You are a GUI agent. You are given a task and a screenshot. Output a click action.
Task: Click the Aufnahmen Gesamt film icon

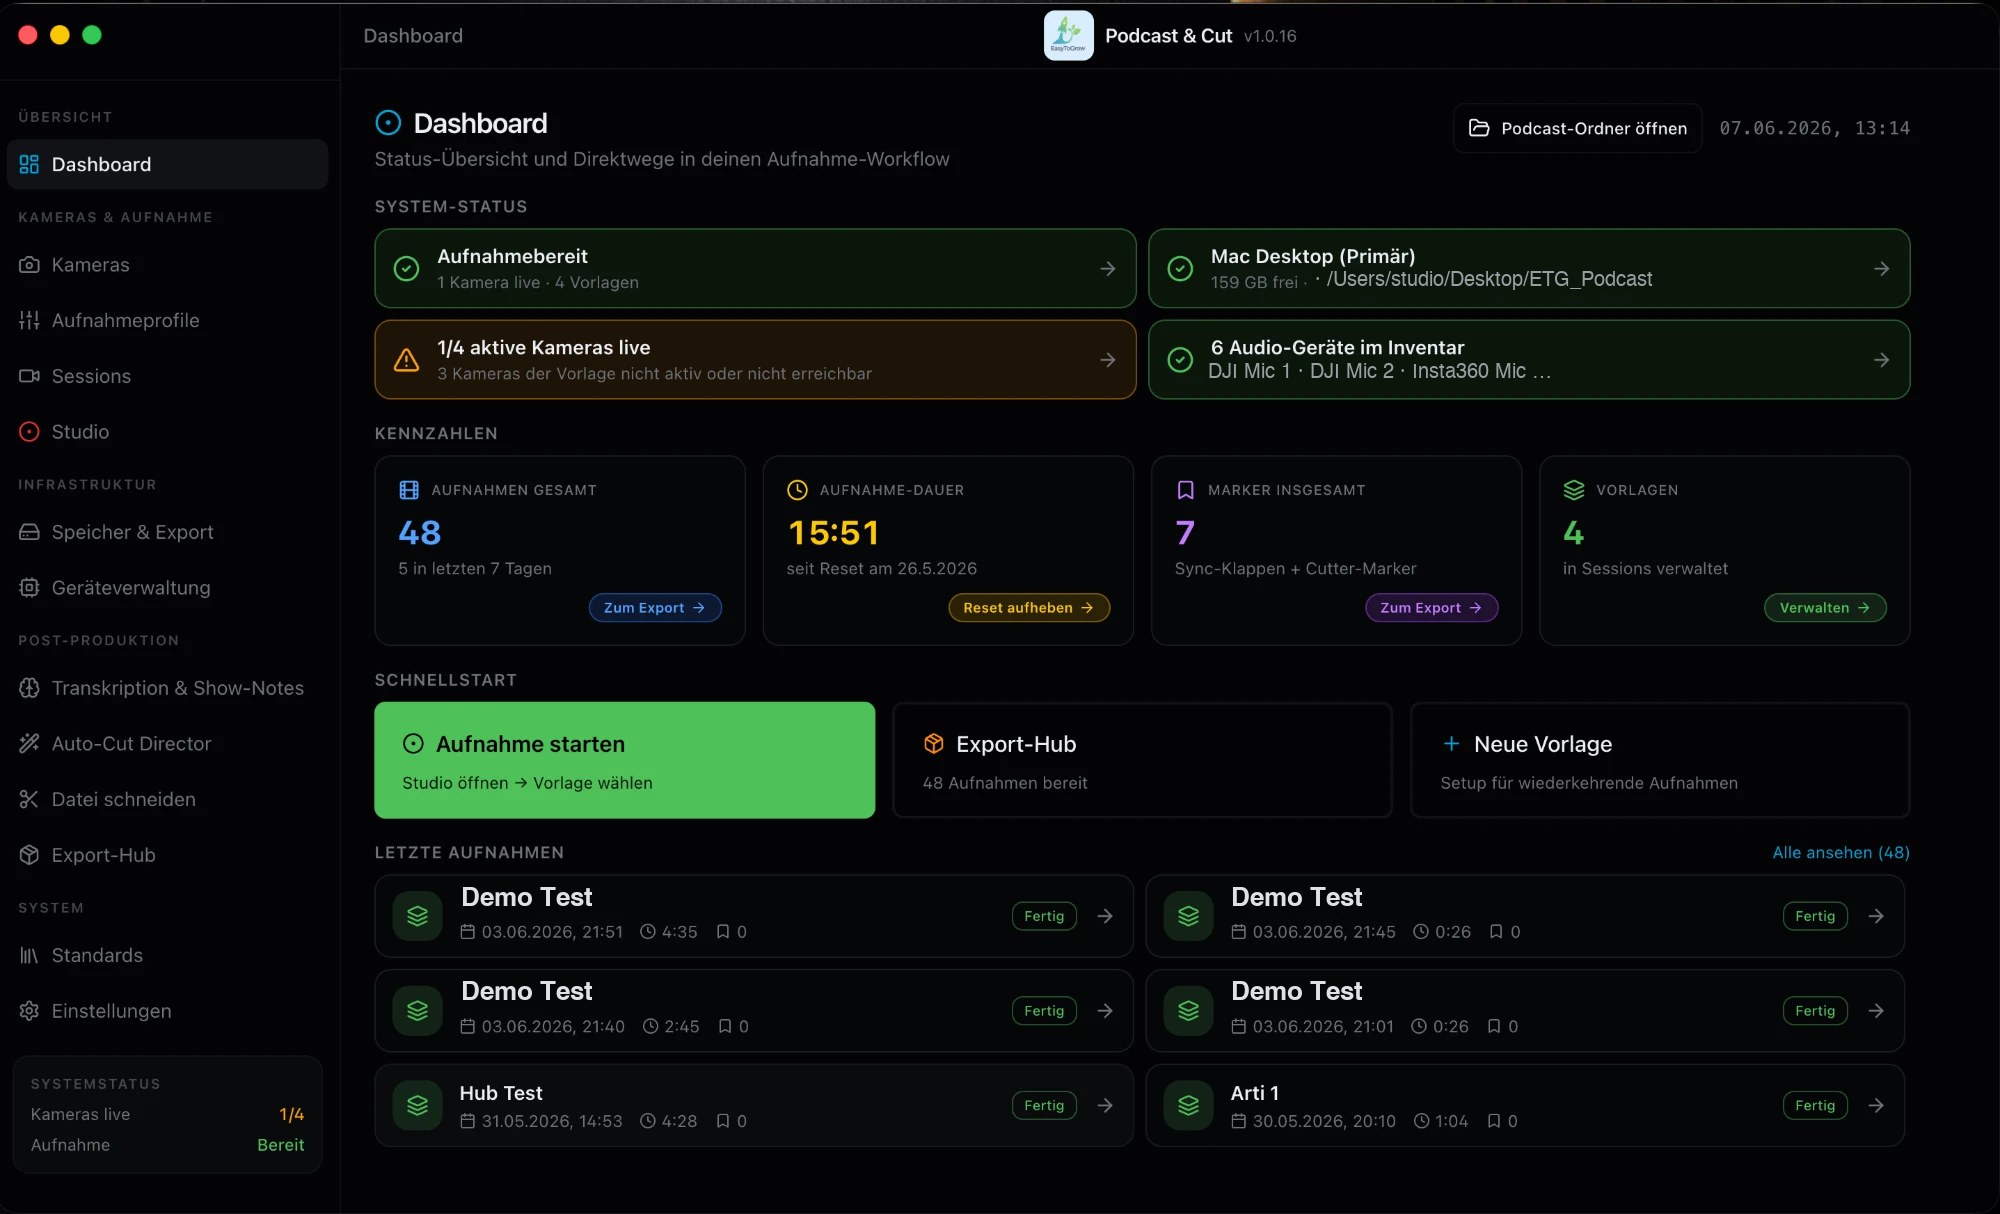pyautogui.click(x=409, y=490)
